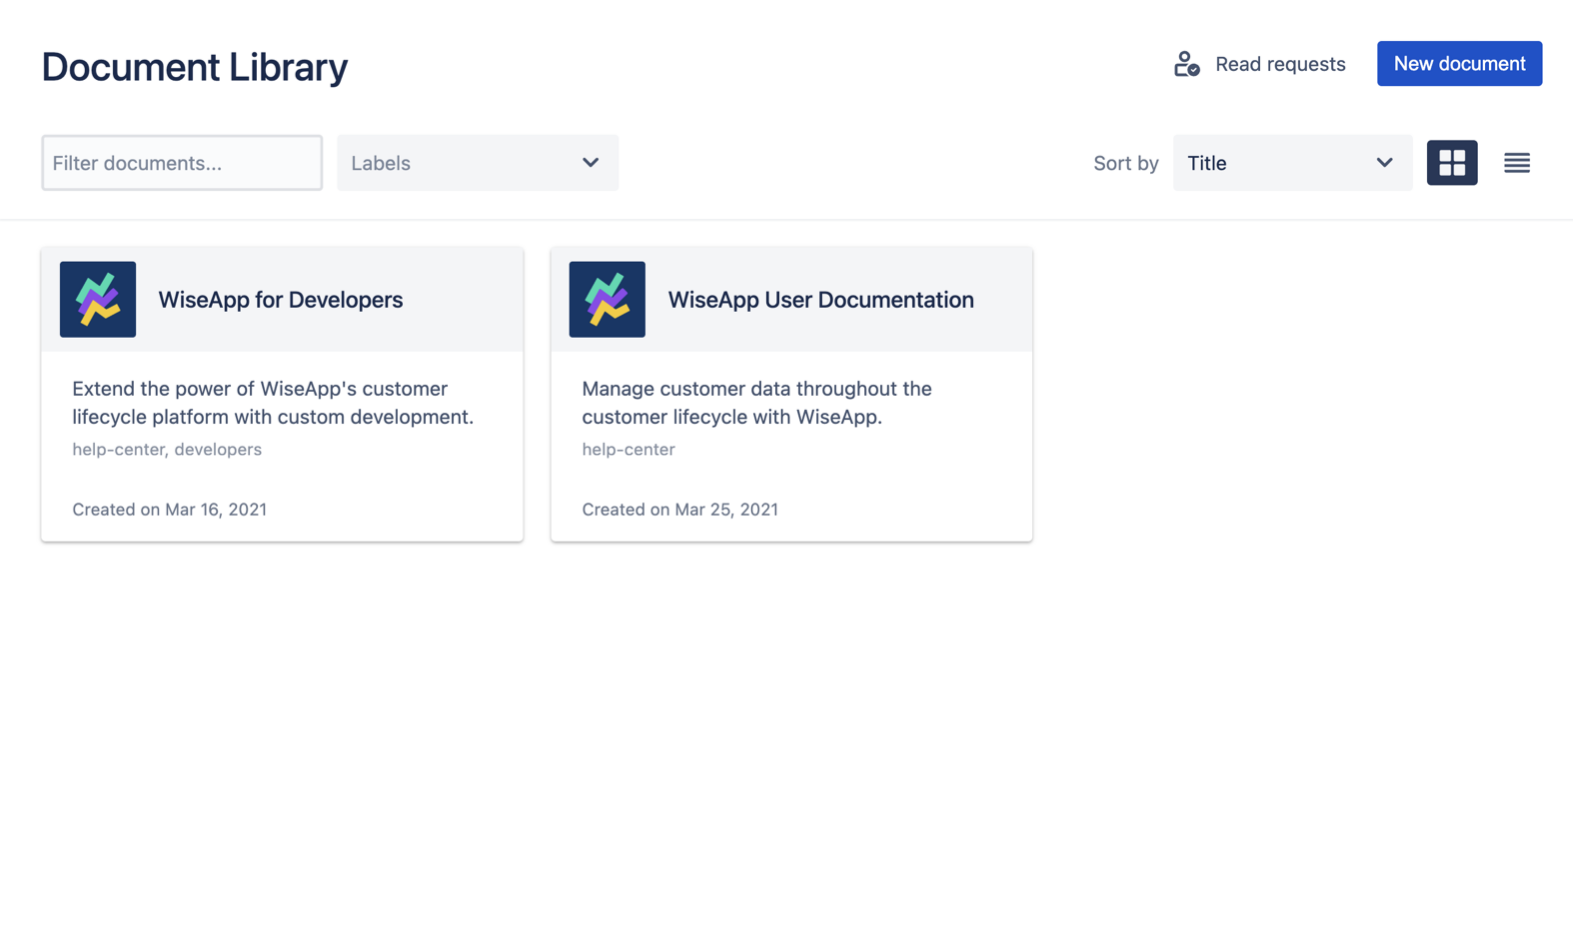This screenshot has height=943, width=1573.
Task: Open the WiseApp for Developers title
Action: pos(280,300)
